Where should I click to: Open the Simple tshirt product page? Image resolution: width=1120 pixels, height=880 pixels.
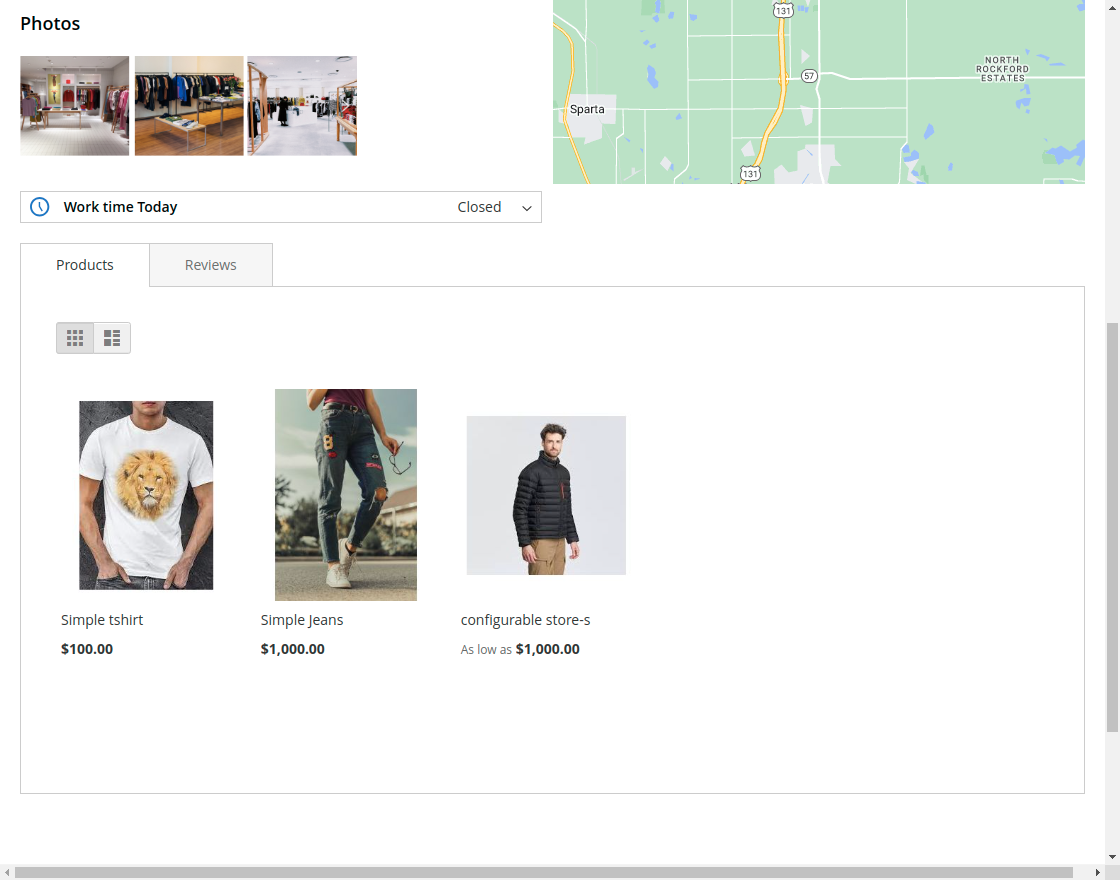pos(102,619)
